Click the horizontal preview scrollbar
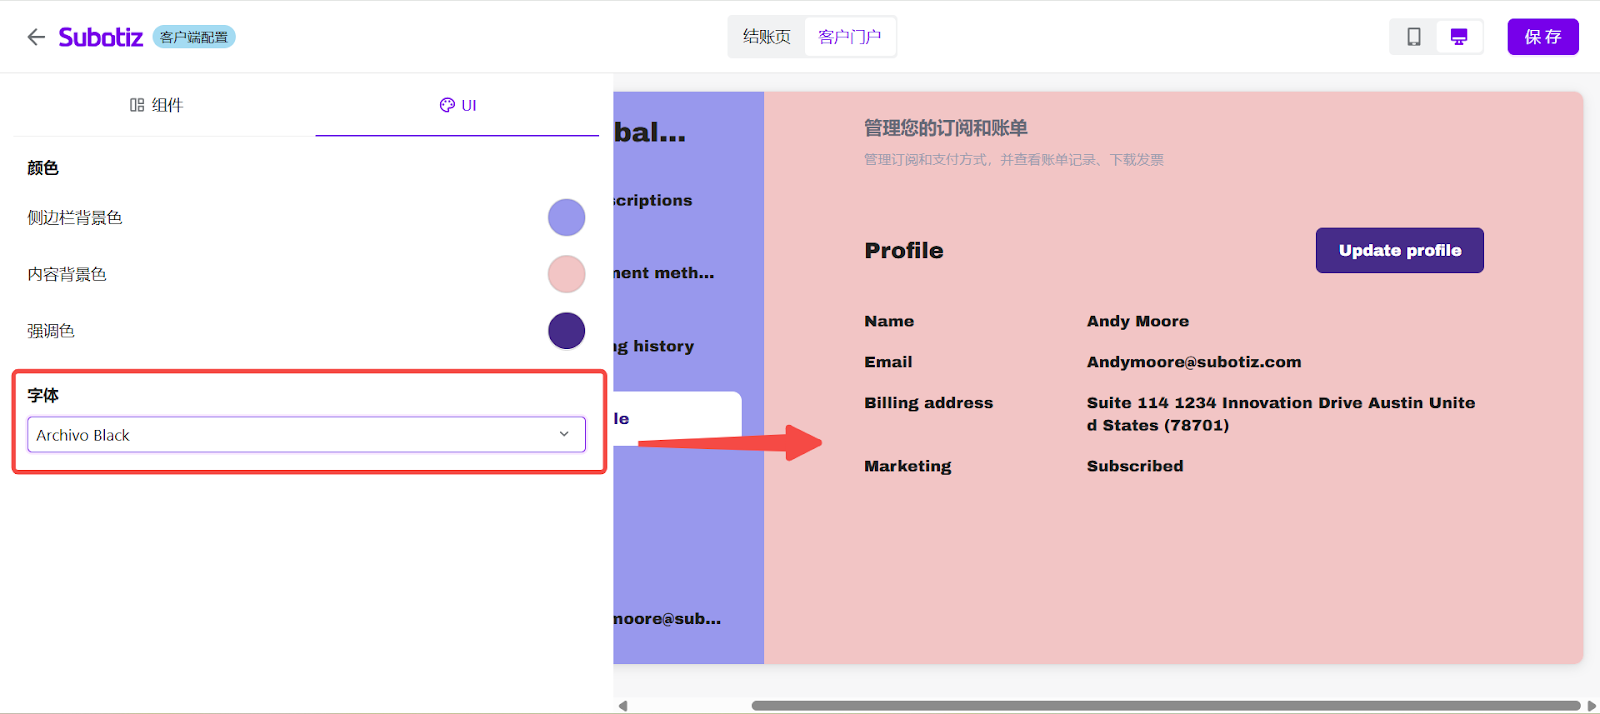The height and width of the screenshot is (714, 1600). click(x=1165, y=705)
